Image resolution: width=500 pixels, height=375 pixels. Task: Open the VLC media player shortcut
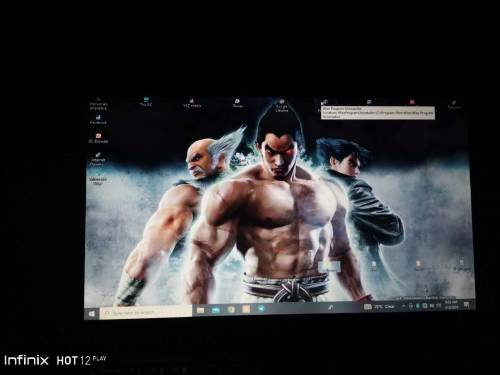(192, 103)
